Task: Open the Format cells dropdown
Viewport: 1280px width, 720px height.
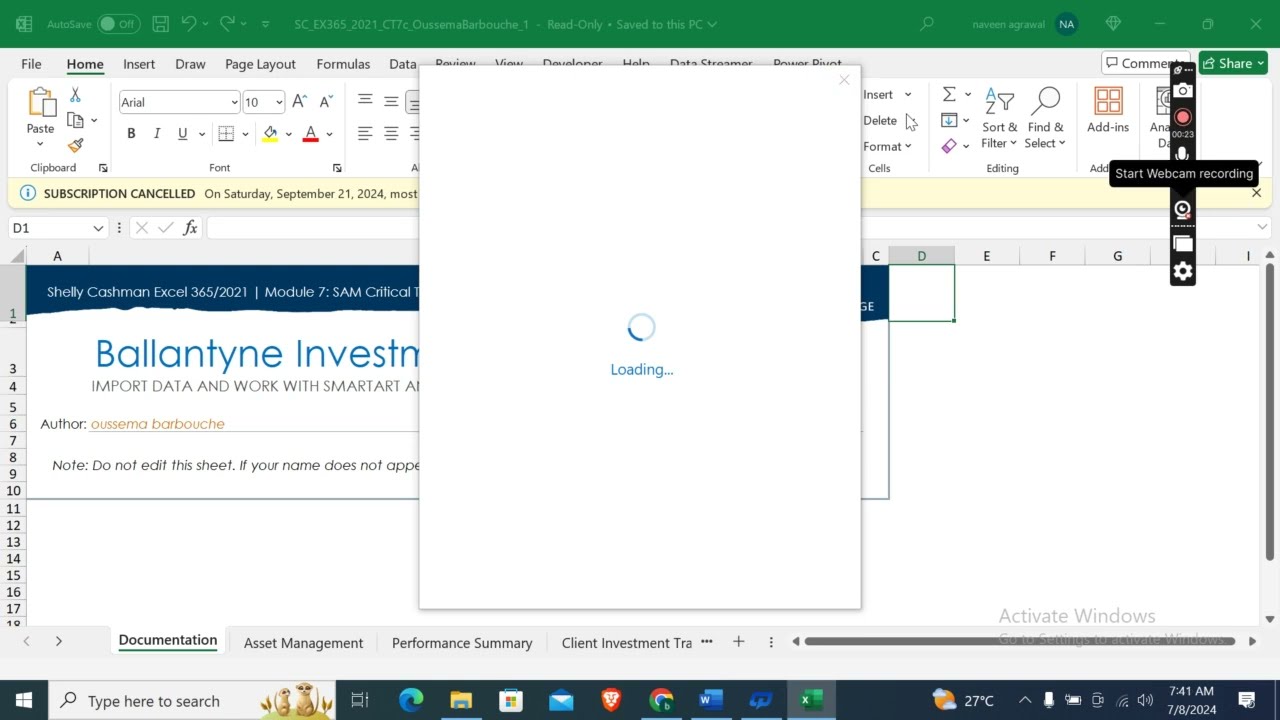Action: coord(887,146)
